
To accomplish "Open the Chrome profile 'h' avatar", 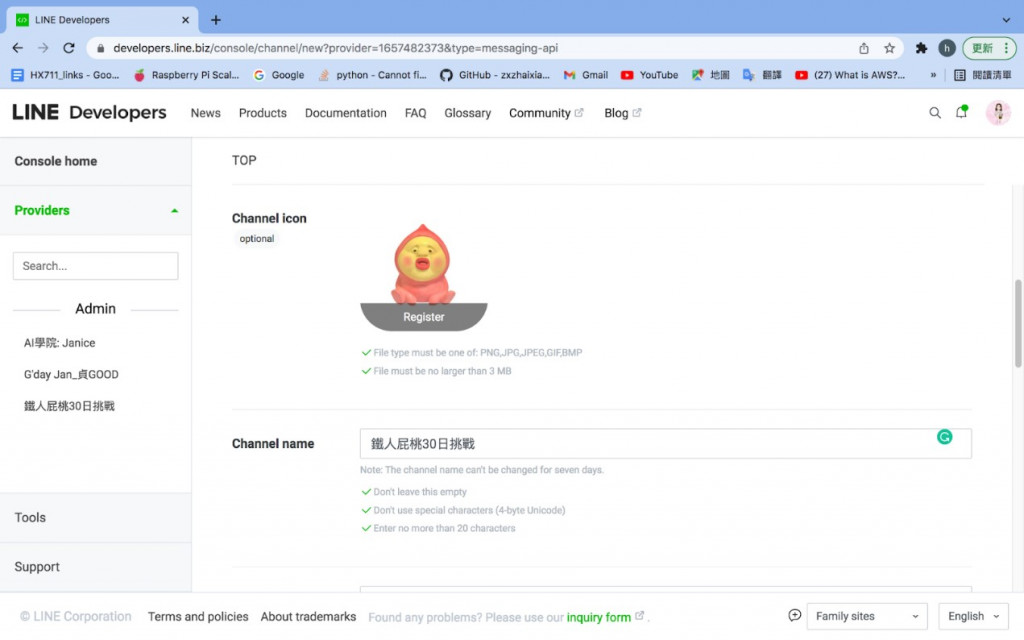I will click(x=946, y=48).
